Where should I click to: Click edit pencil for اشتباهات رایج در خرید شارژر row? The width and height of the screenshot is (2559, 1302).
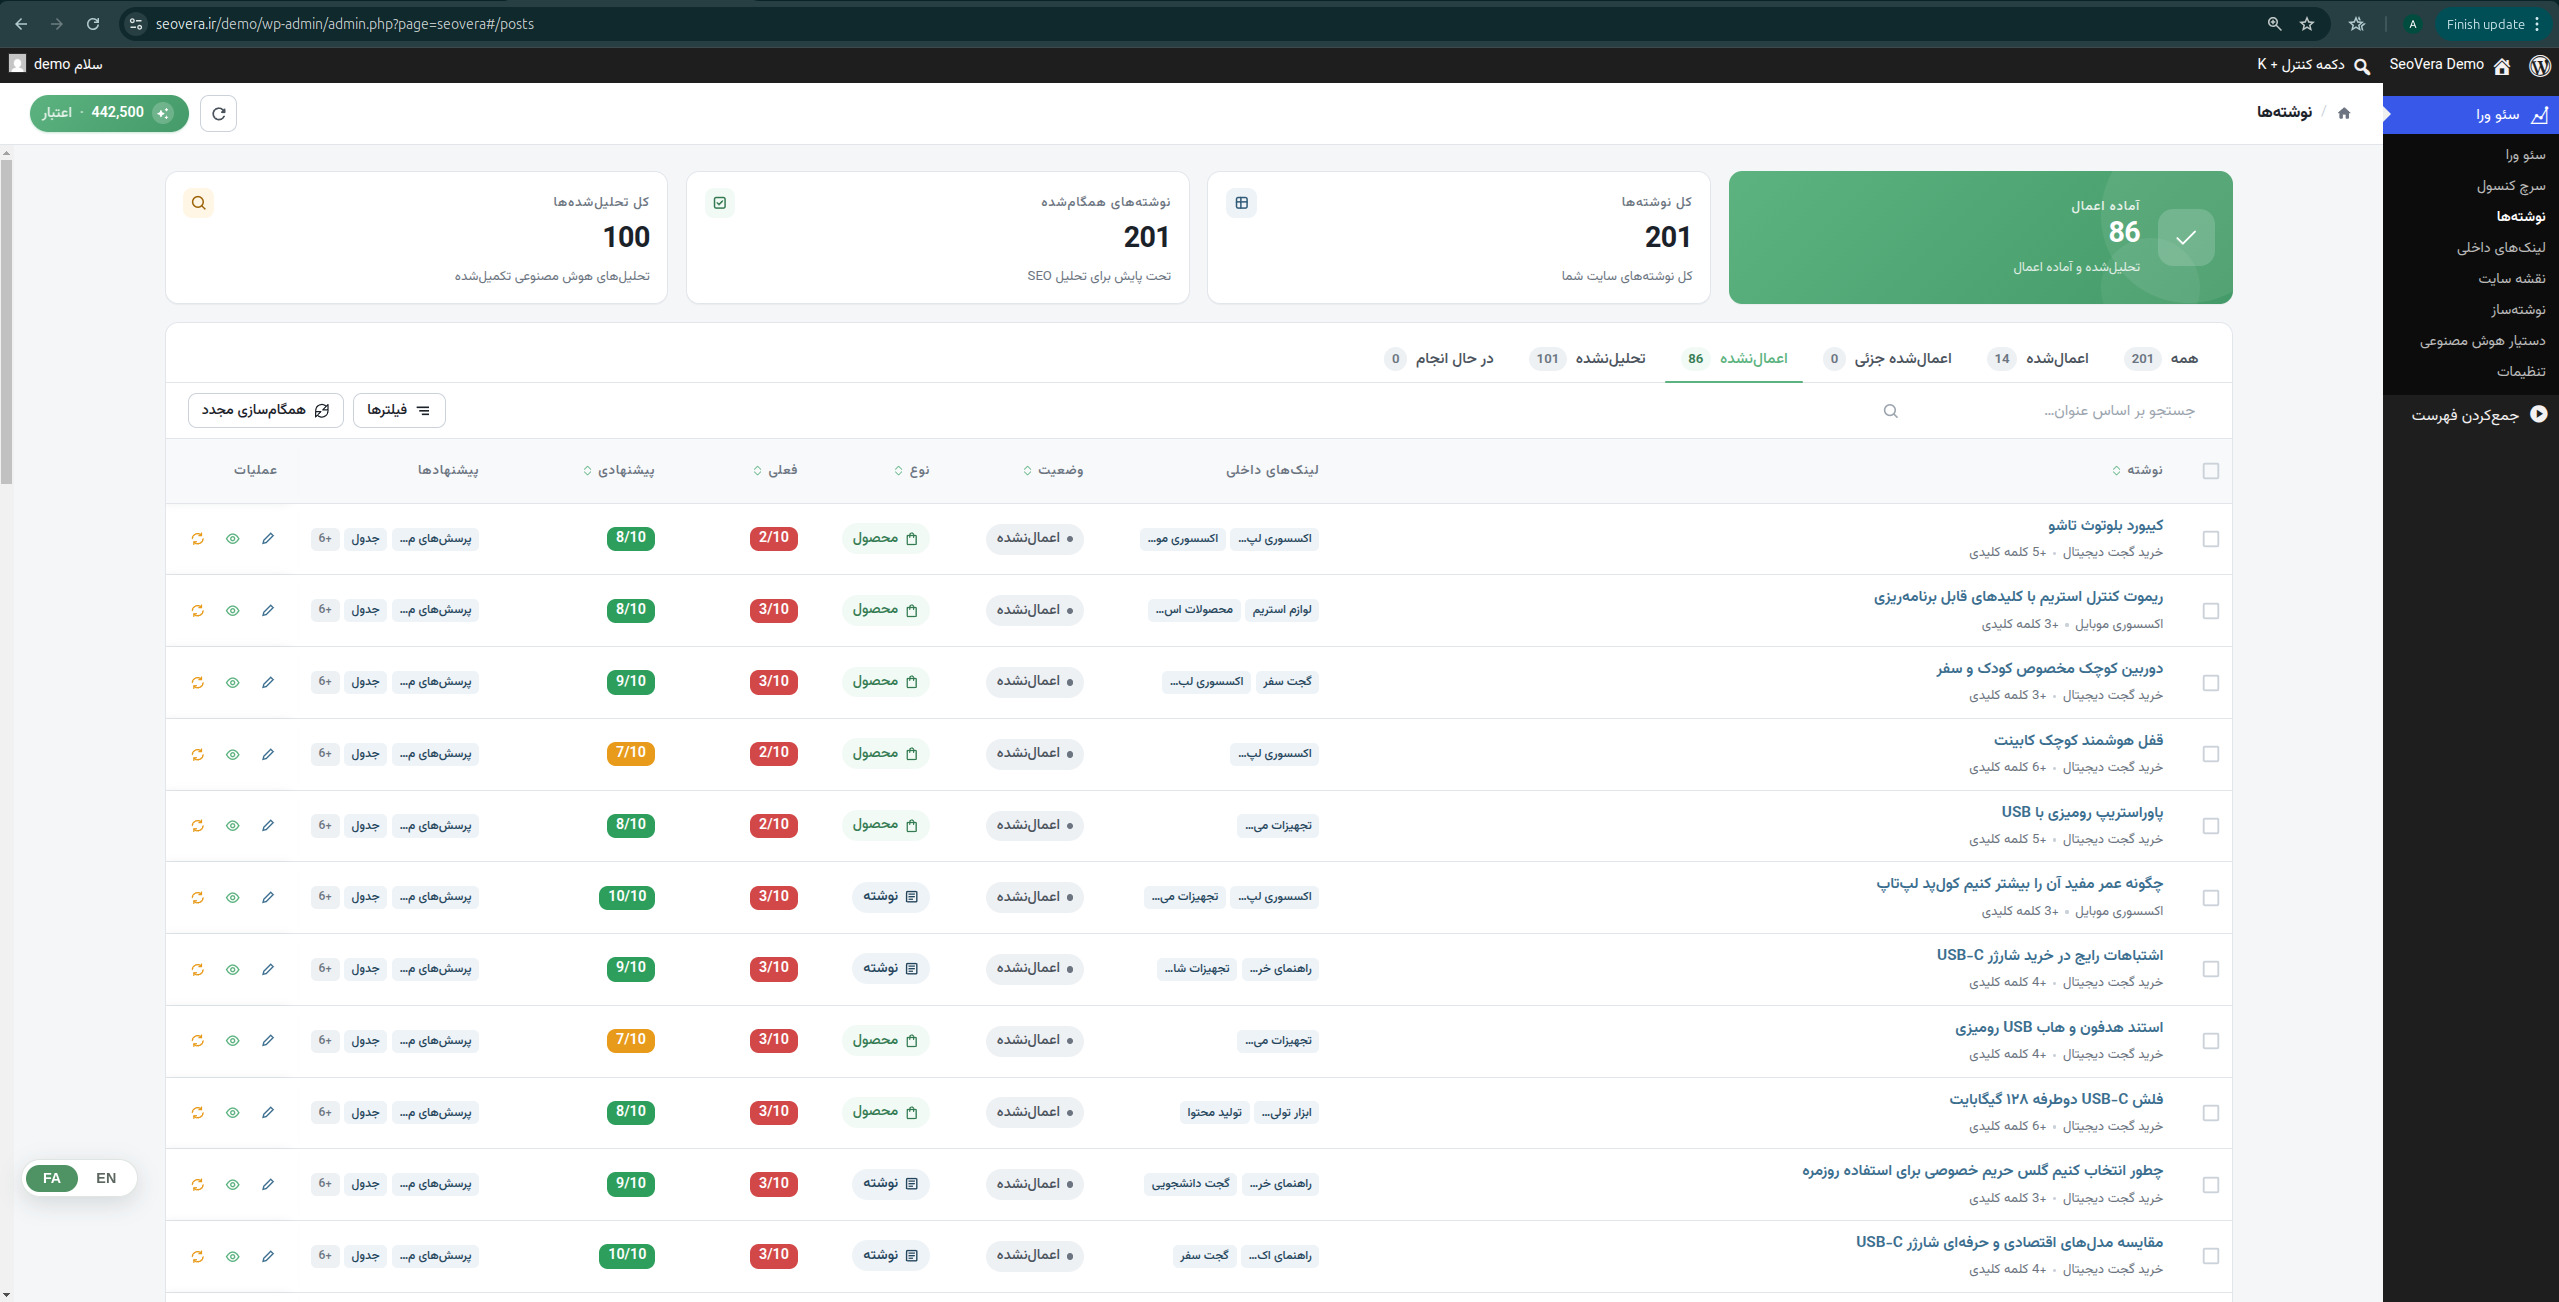[267, 969]
